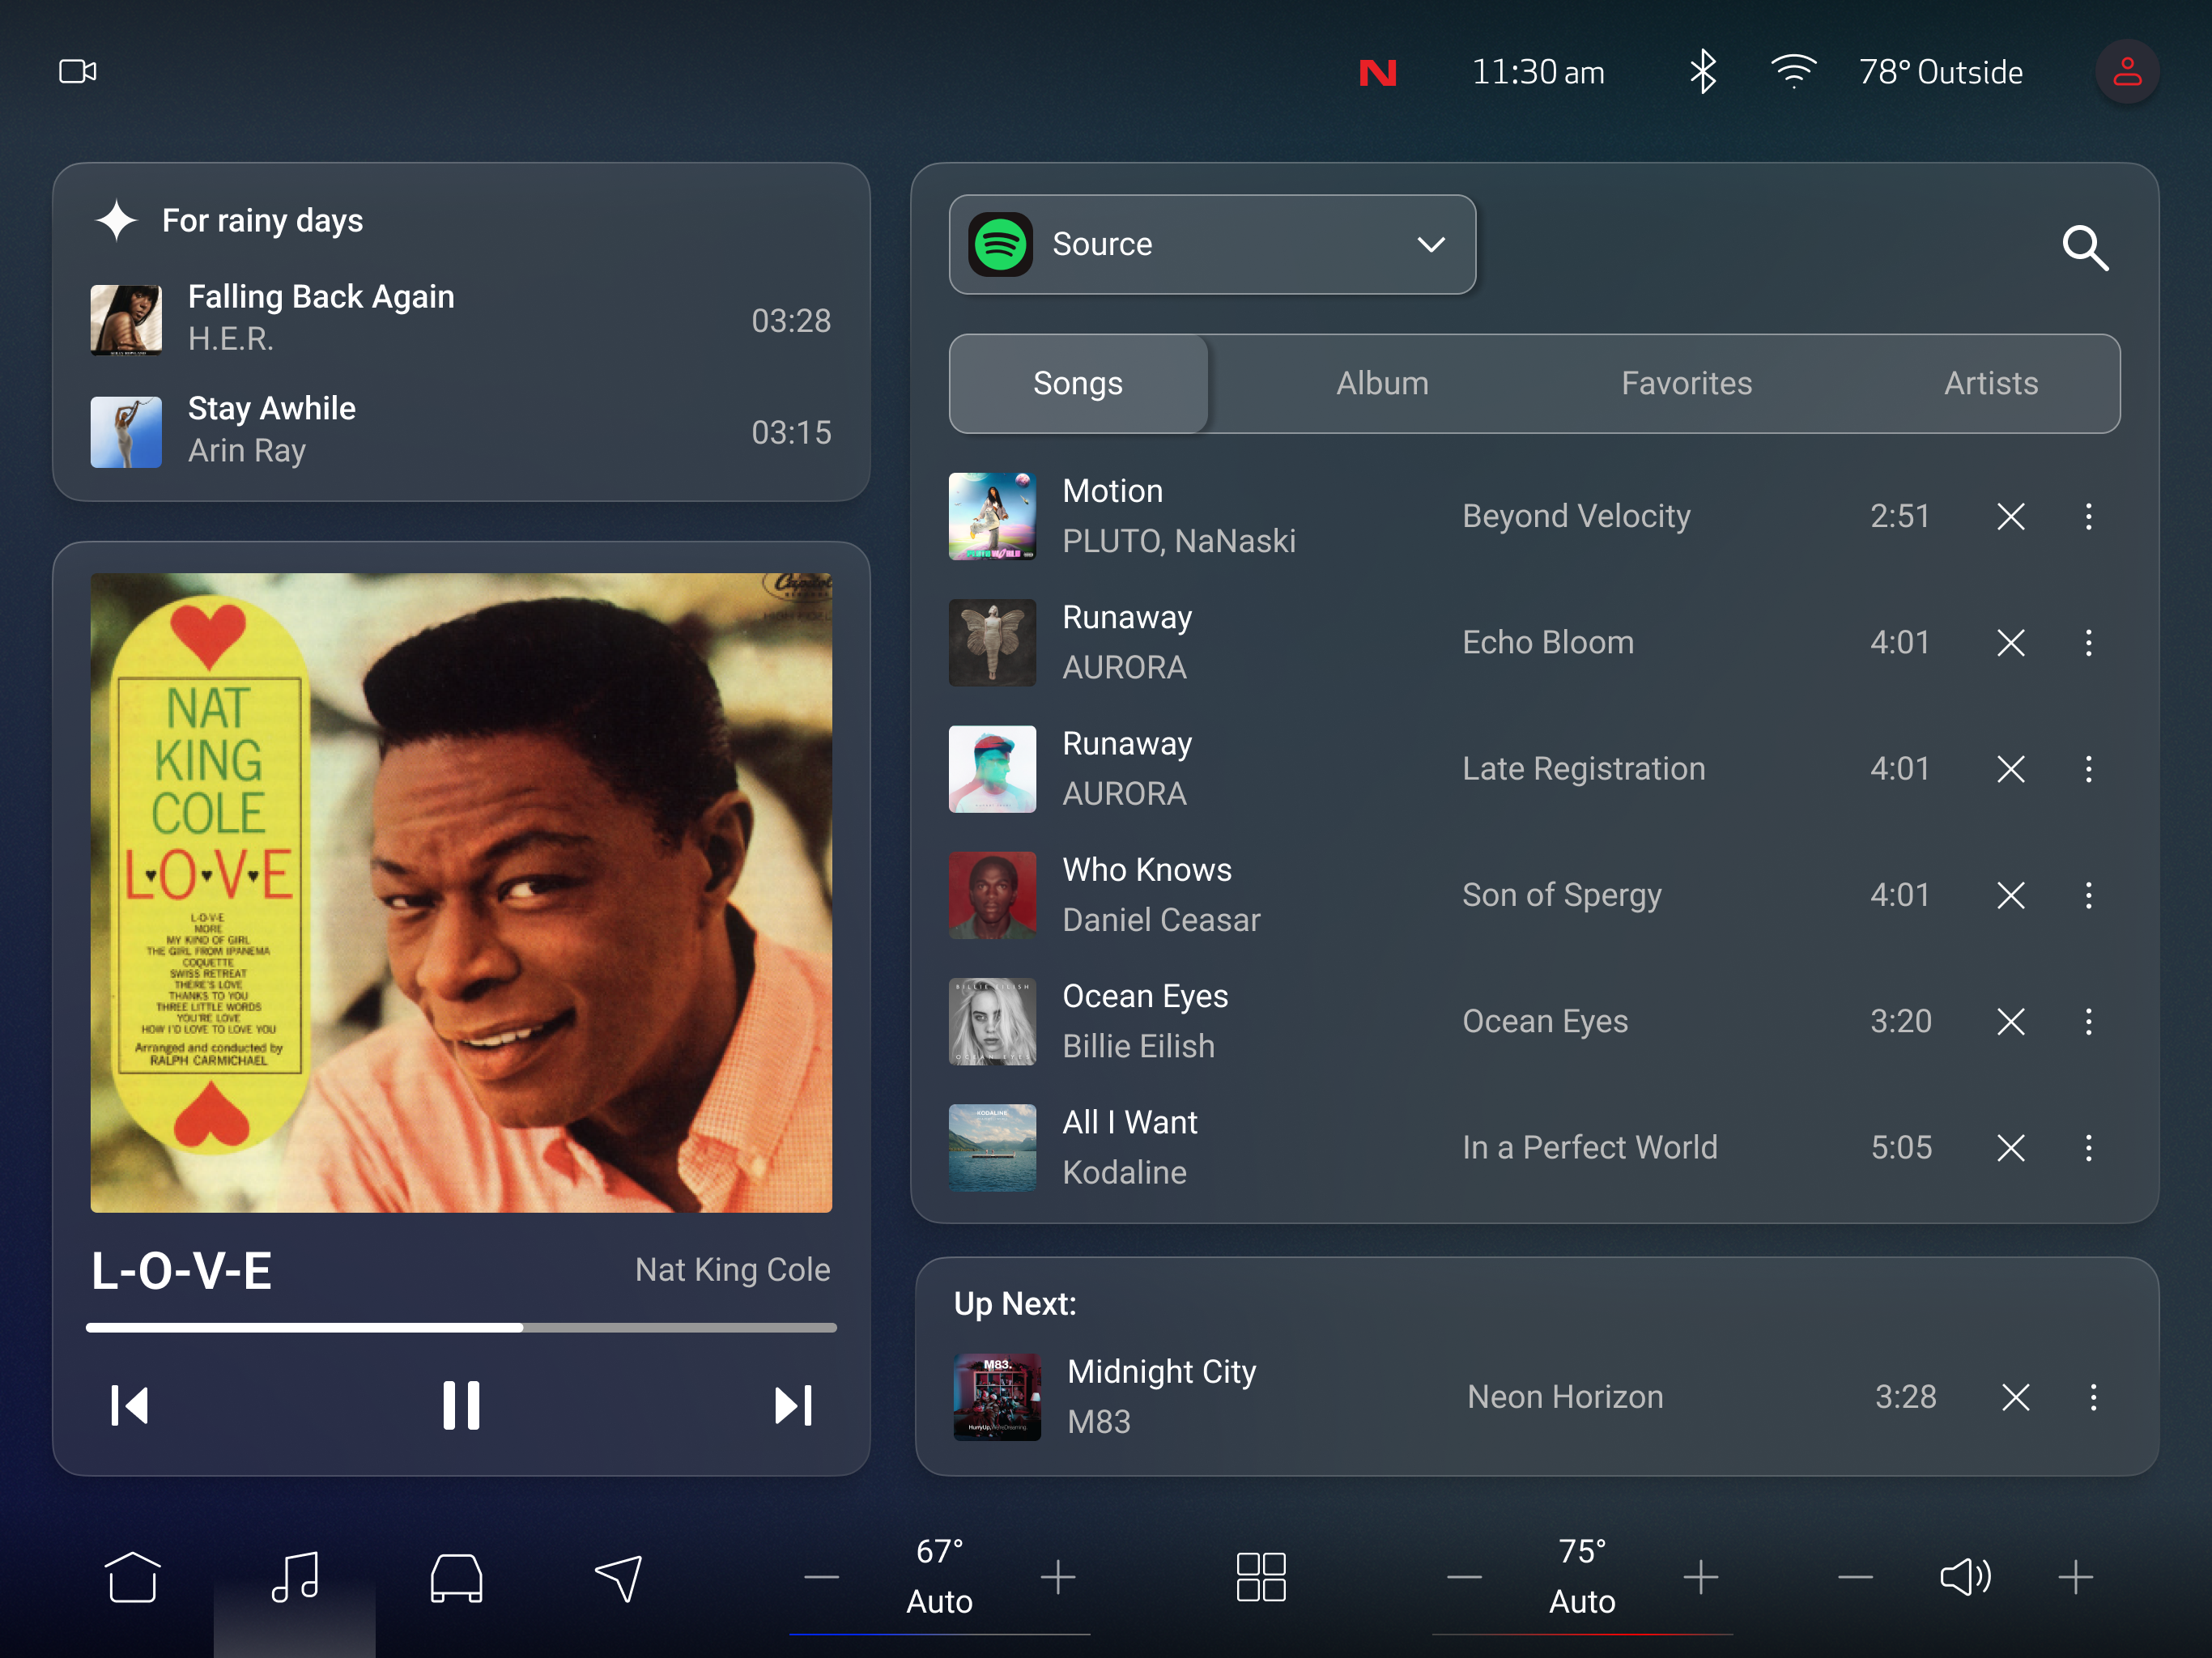Switch to the Favorites tab
The height and width of the screenshot is (1658, 2212).
pyautogui.click(x=1686, y=383)
